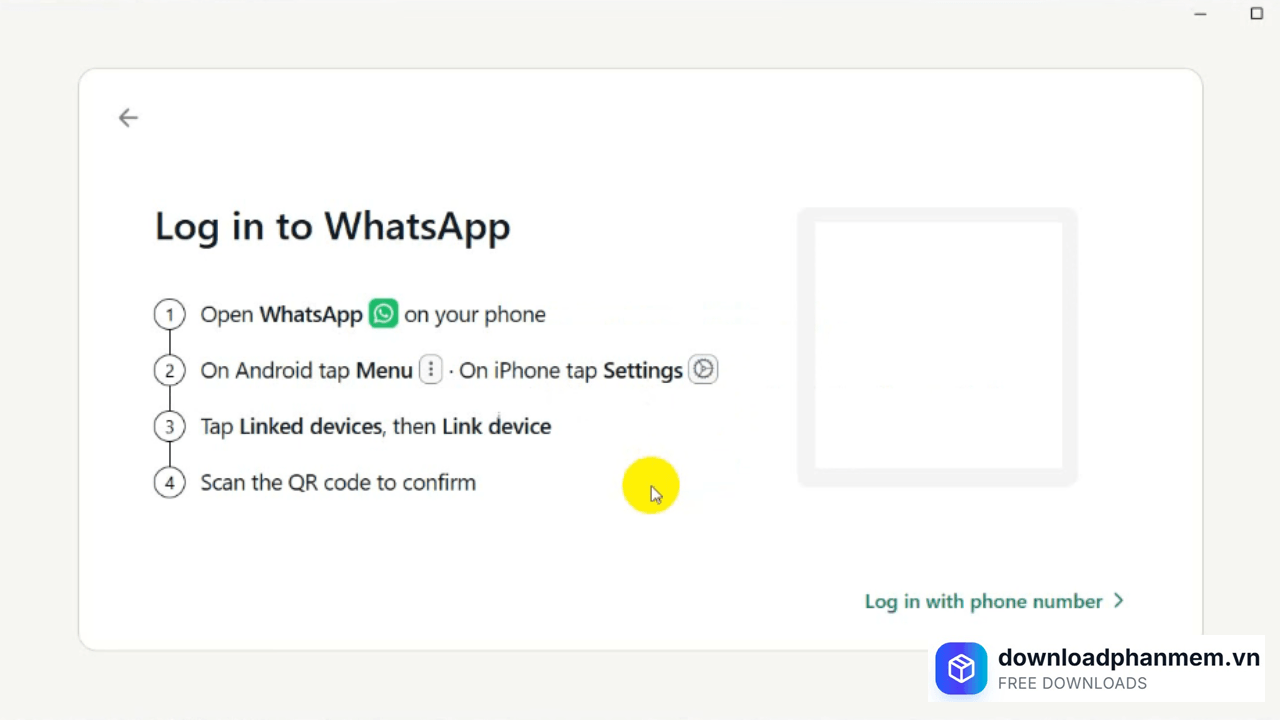Click the chevron after Log in with phone number
The height and width of the screenshot is (720, 1280).
[1119, 601]
